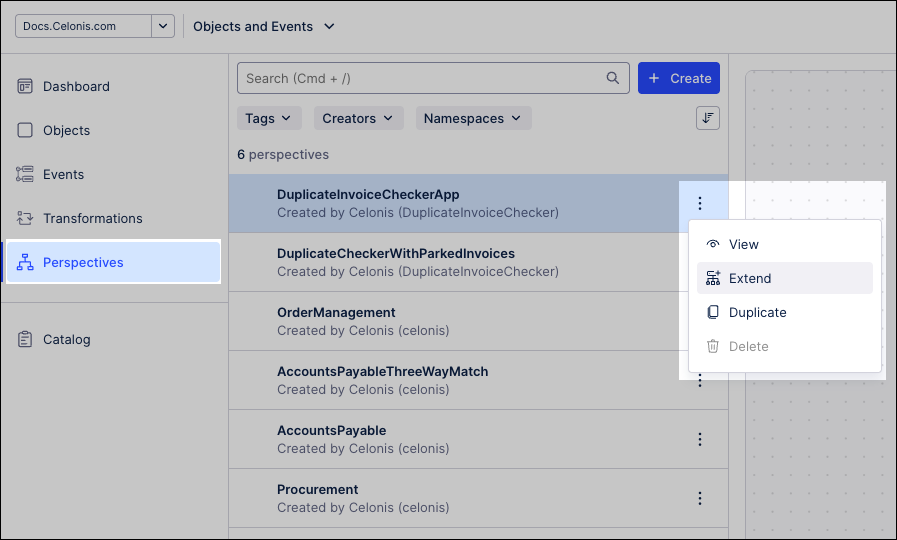897x540 pixels.
Task: Open the Docs.Celonis.com selector dropdown
Action: (95, 26)
